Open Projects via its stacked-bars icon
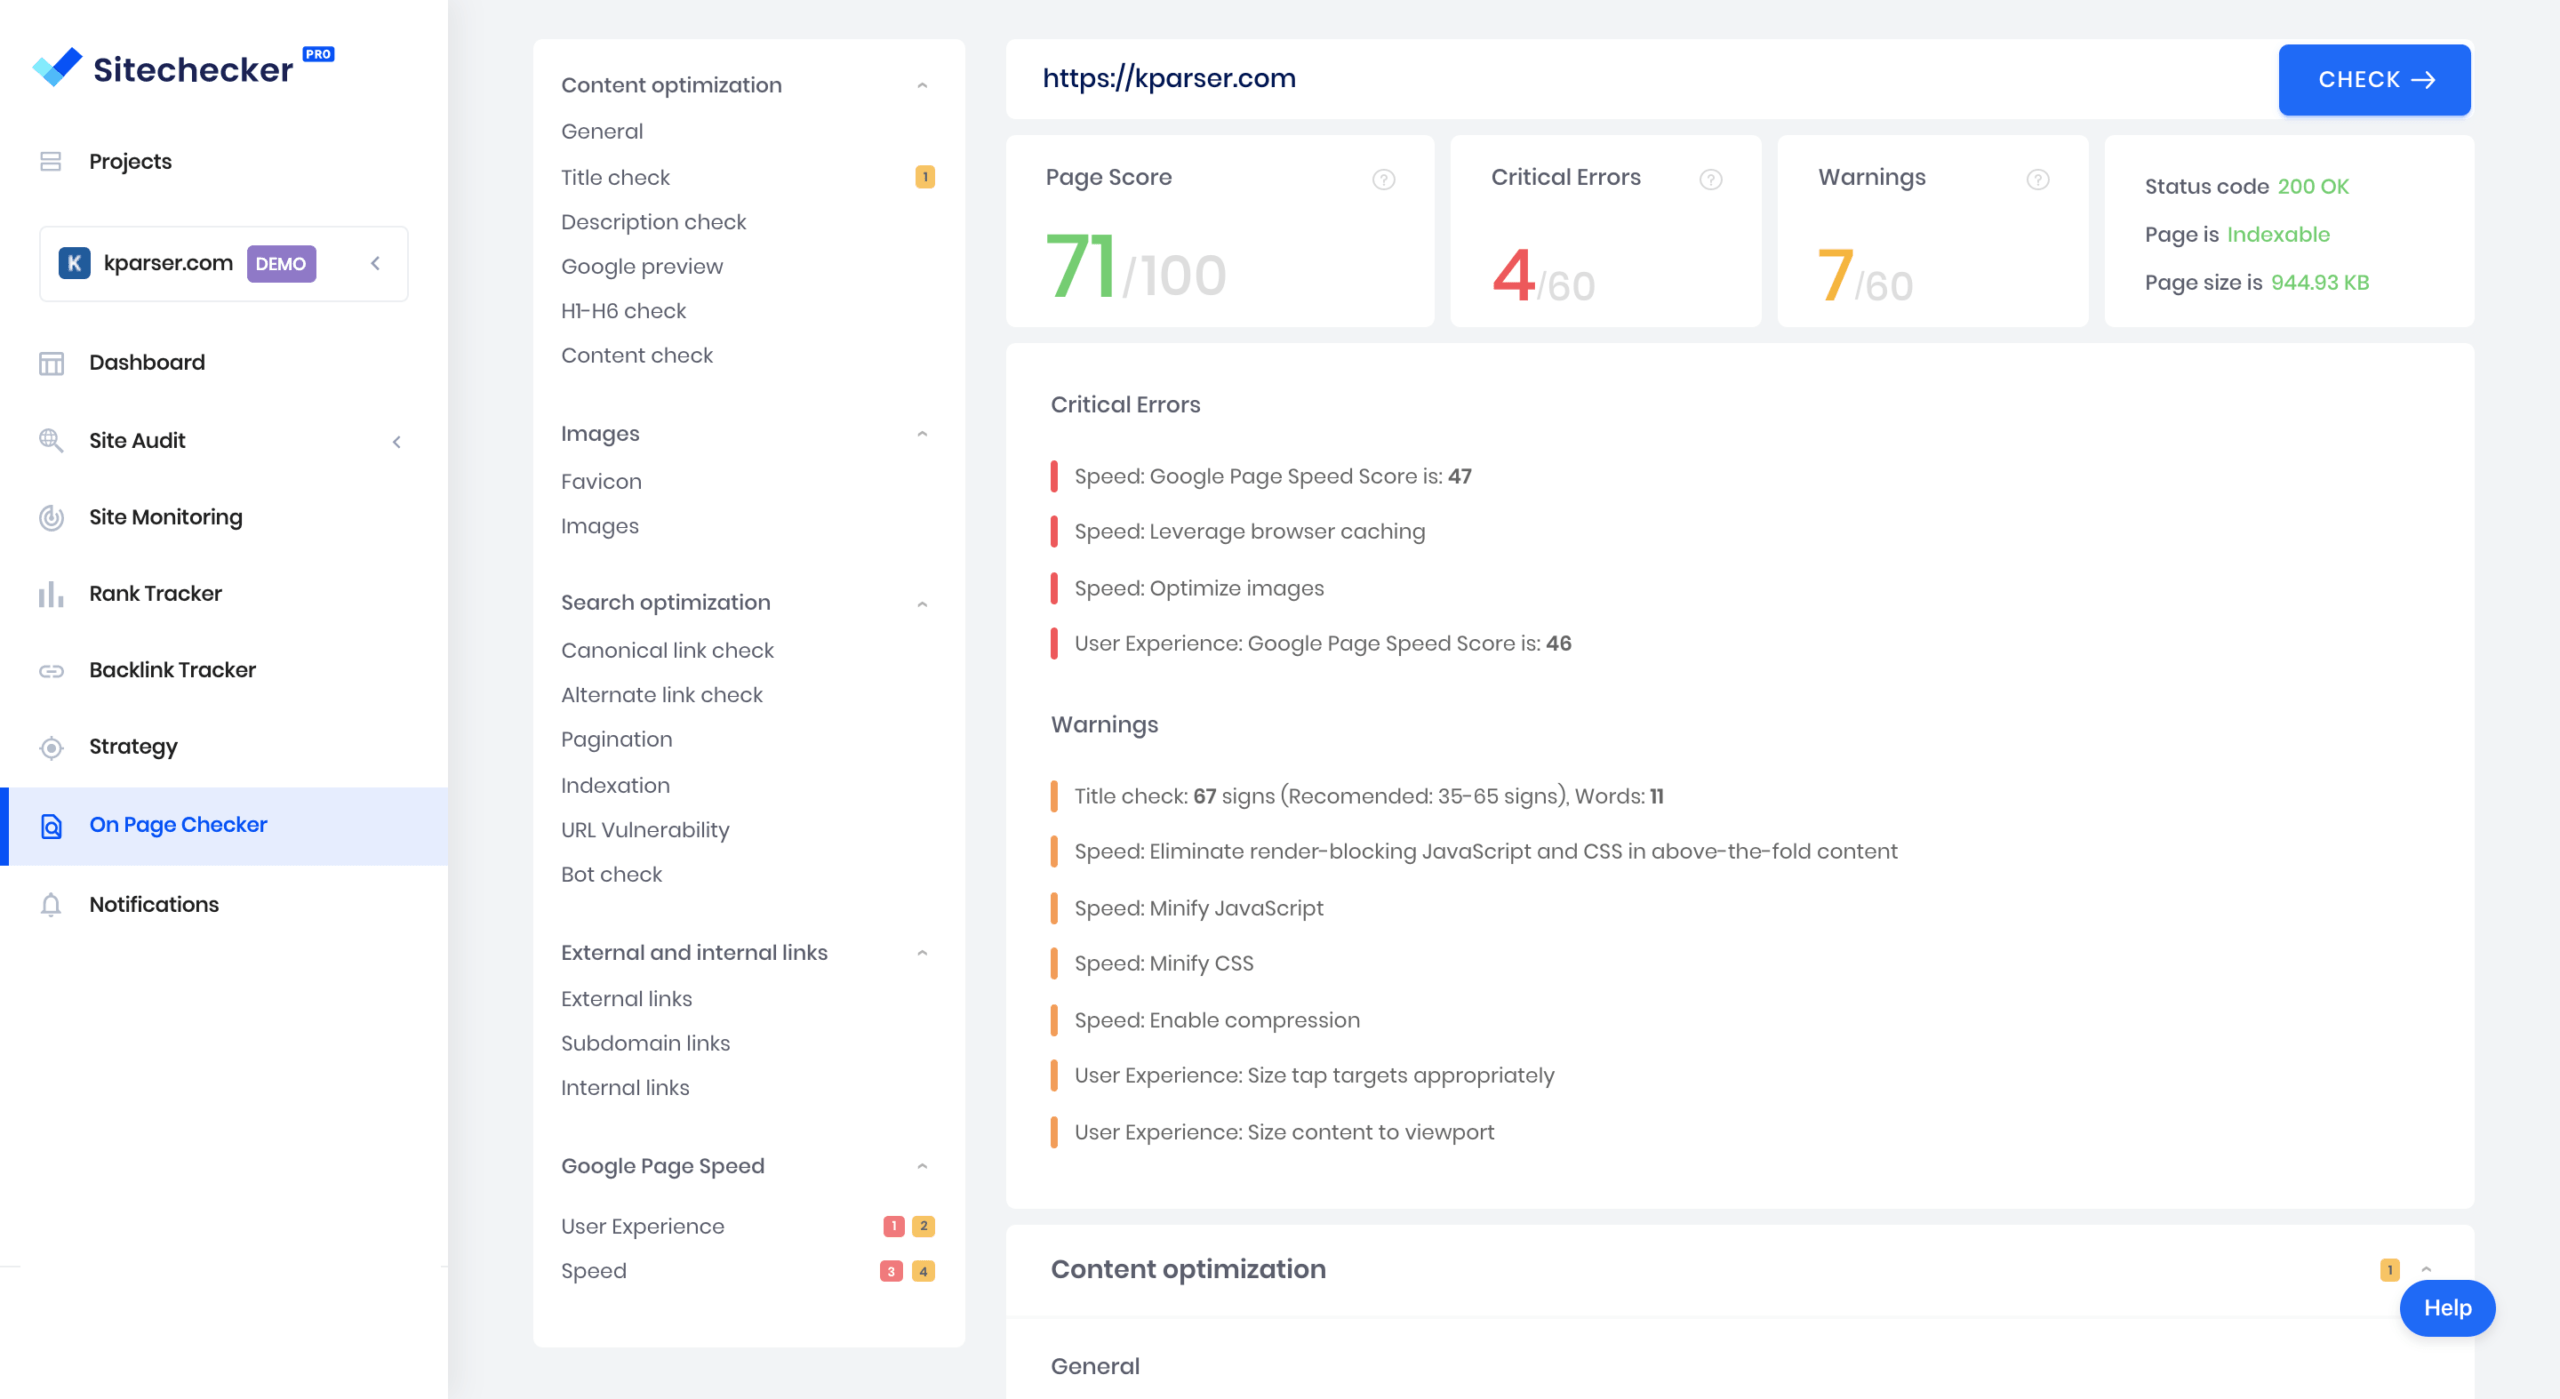 [51, 161]
